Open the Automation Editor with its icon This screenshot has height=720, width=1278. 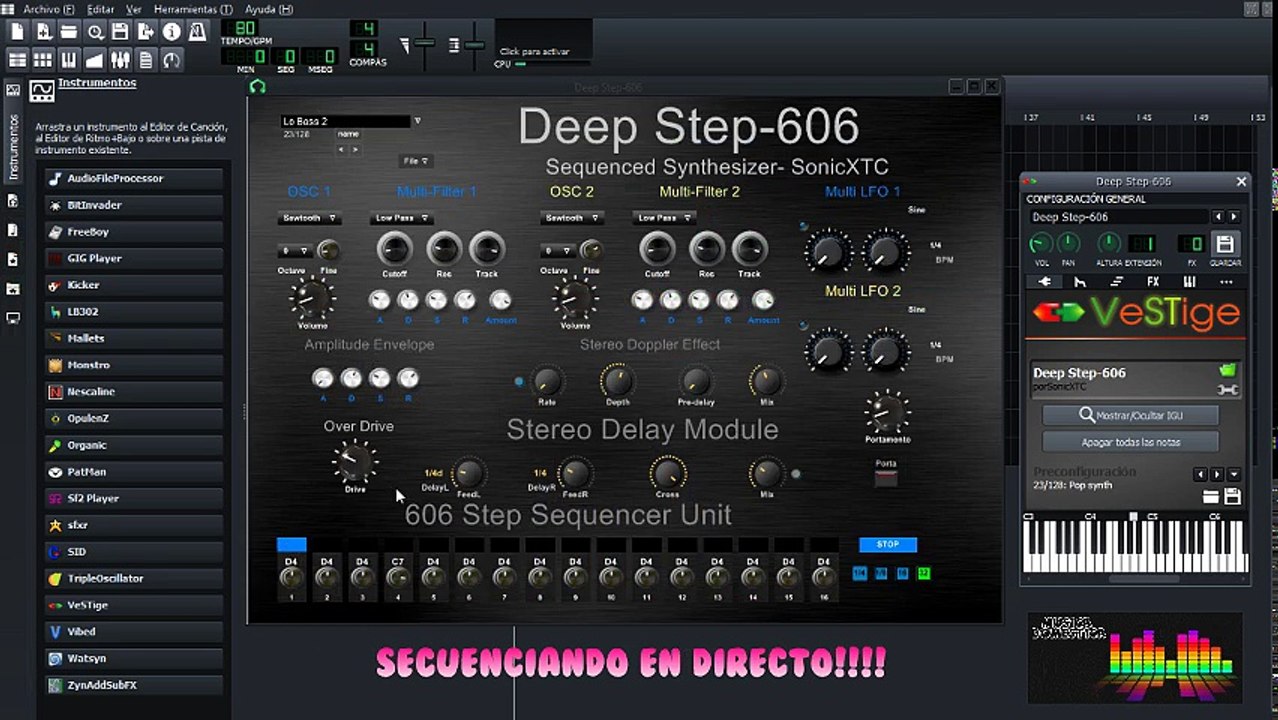coord(95,60)
